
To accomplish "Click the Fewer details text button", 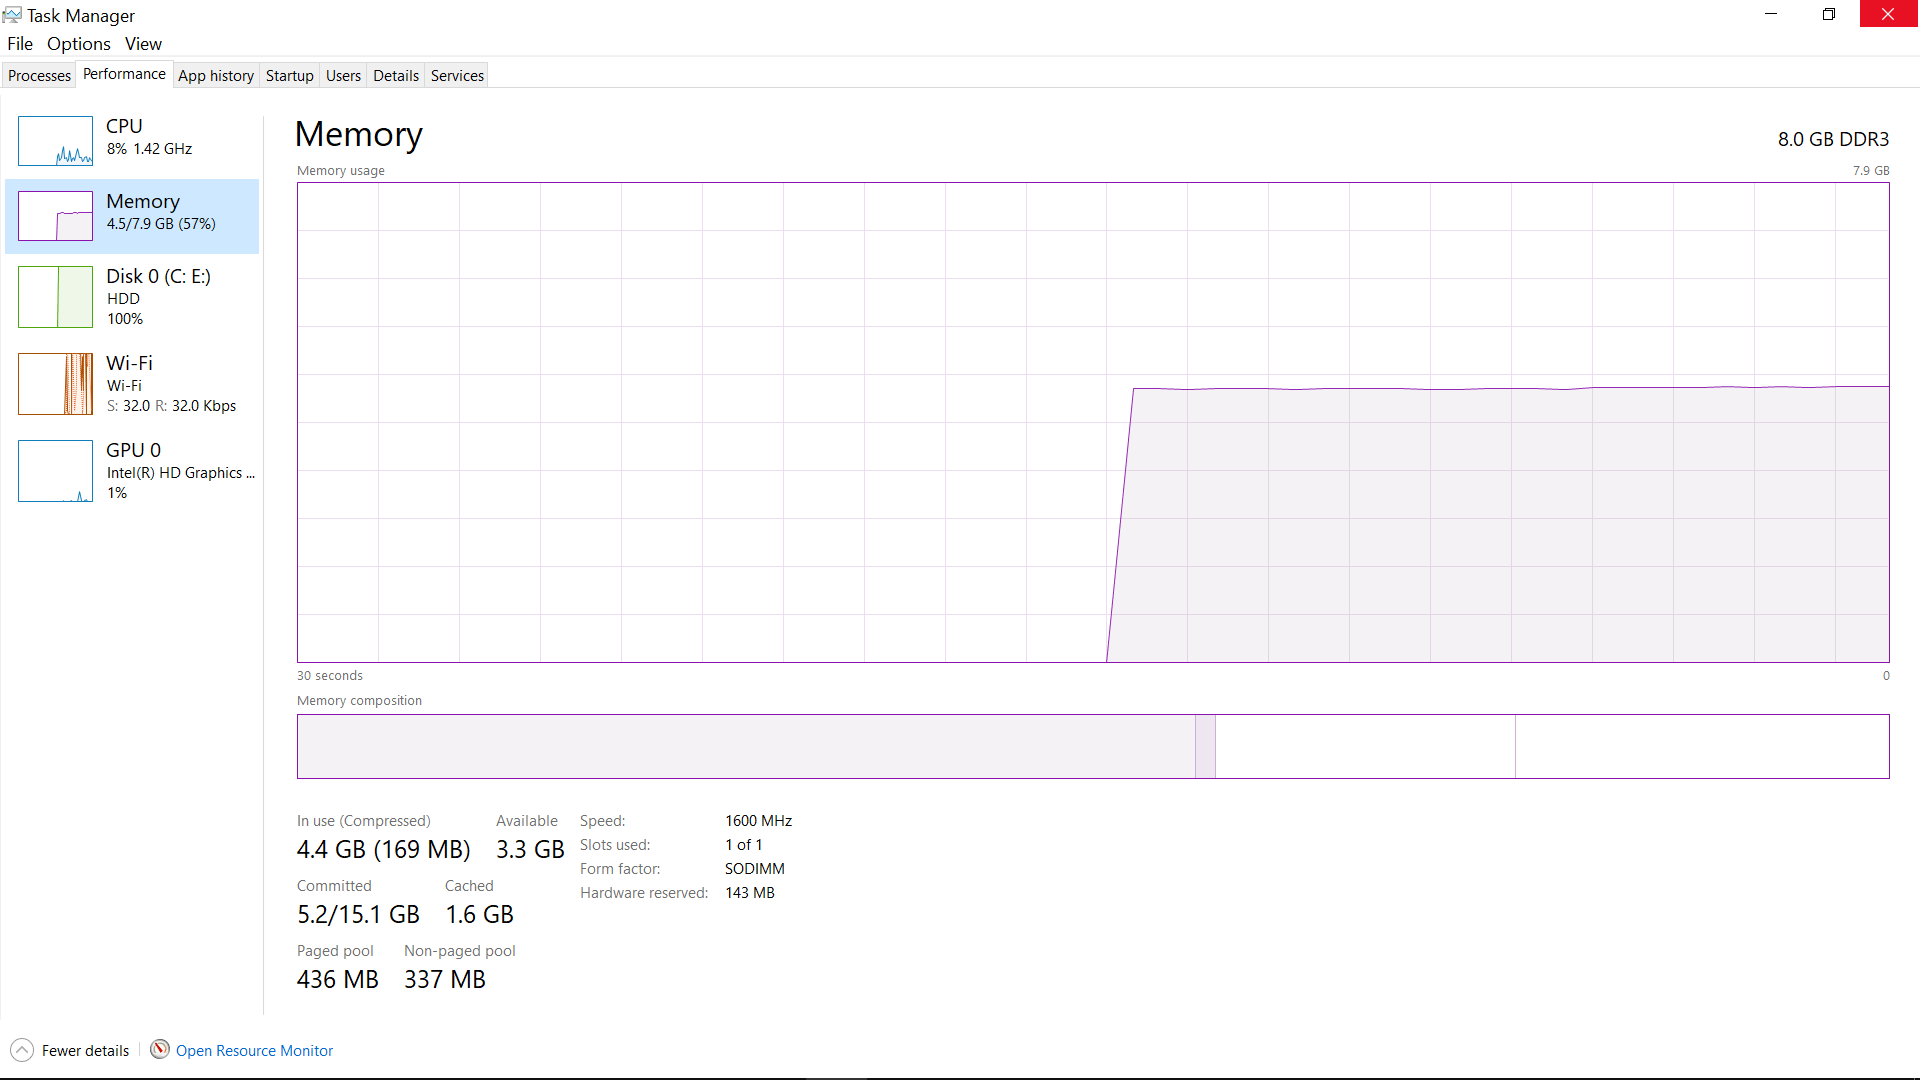I will 85,1051.
